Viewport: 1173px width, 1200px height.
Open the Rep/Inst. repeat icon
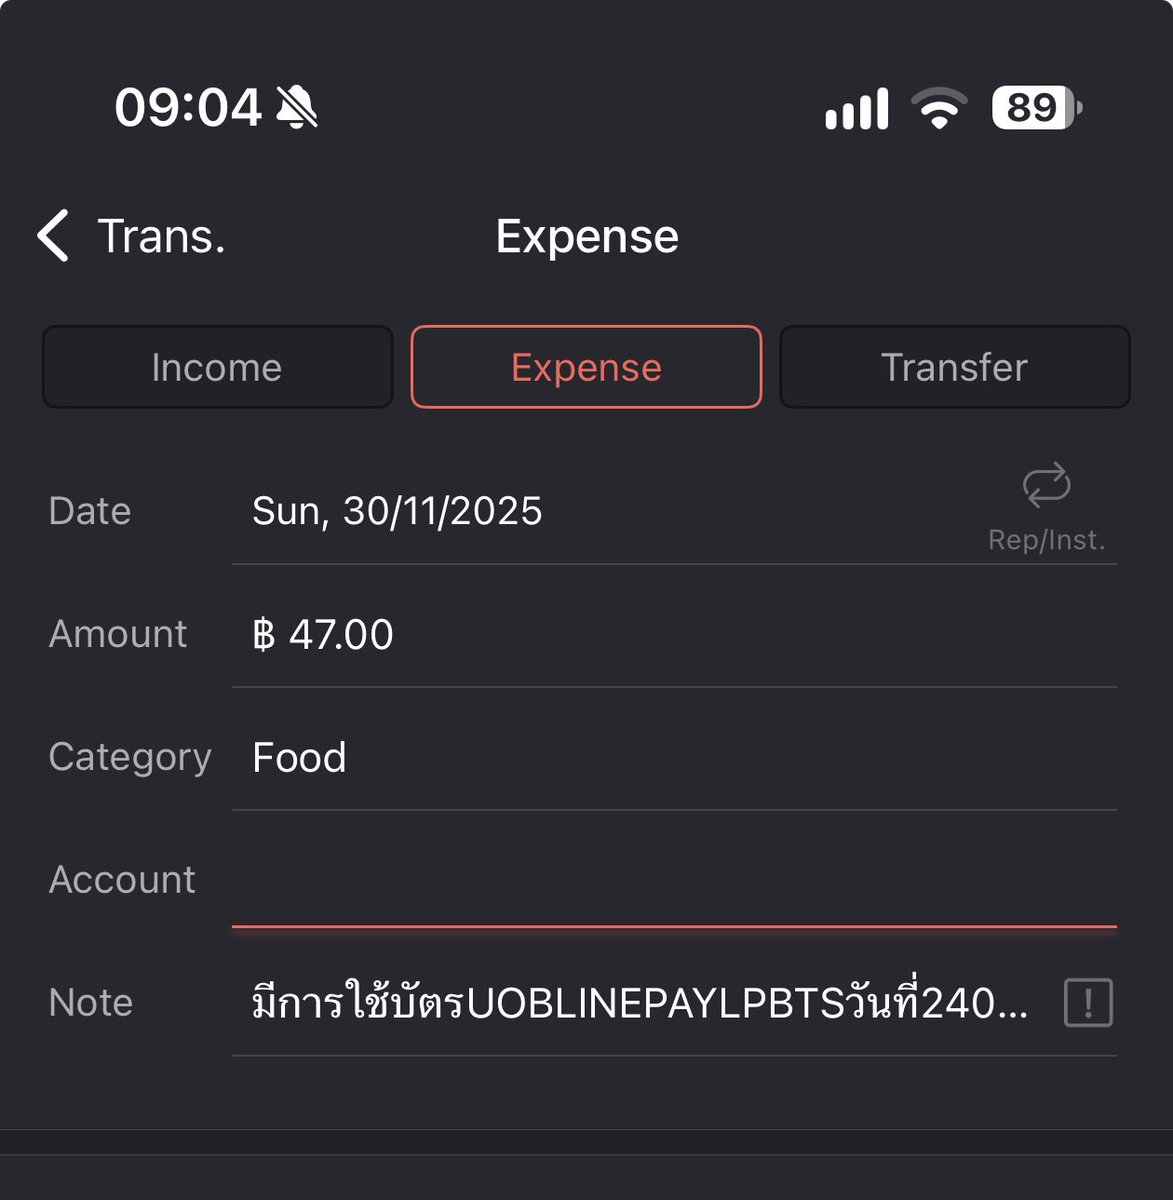tap(1046, 485)
